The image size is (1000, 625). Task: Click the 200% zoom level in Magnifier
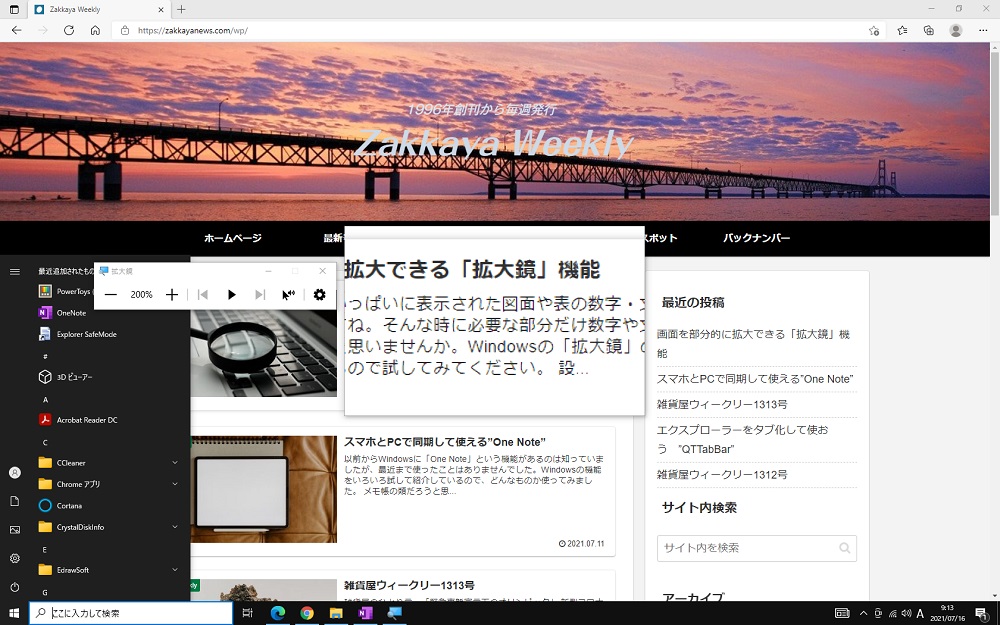141,295
